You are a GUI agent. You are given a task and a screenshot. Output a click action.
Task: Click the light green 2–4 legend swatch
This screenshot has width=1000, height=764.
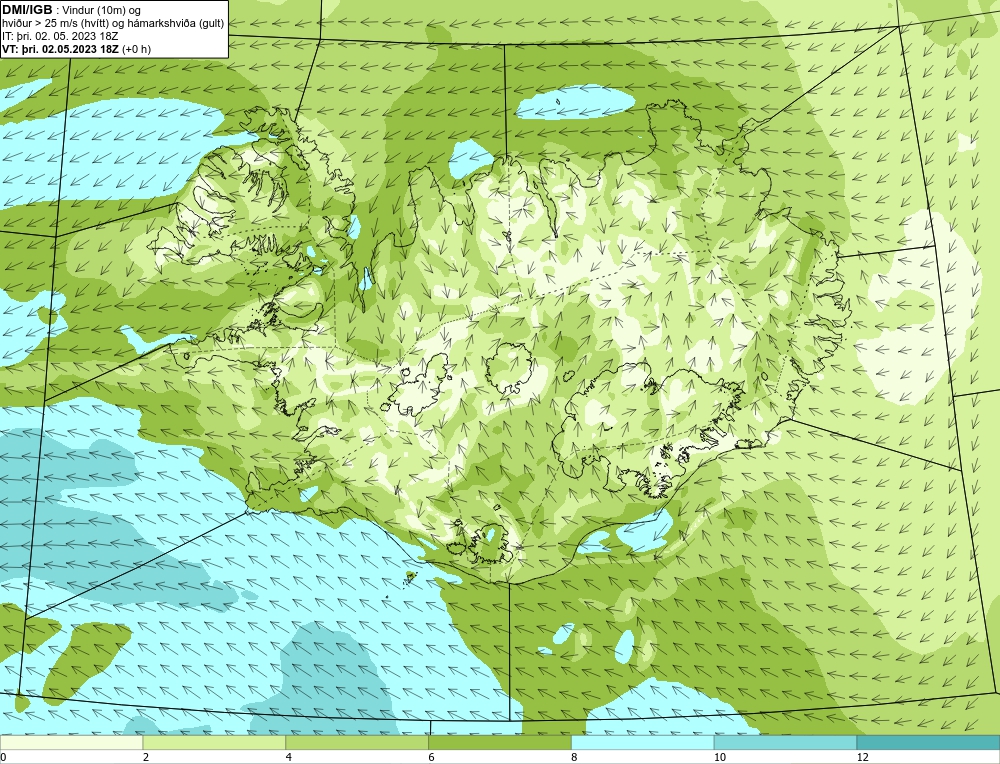[x=214, y=743]
